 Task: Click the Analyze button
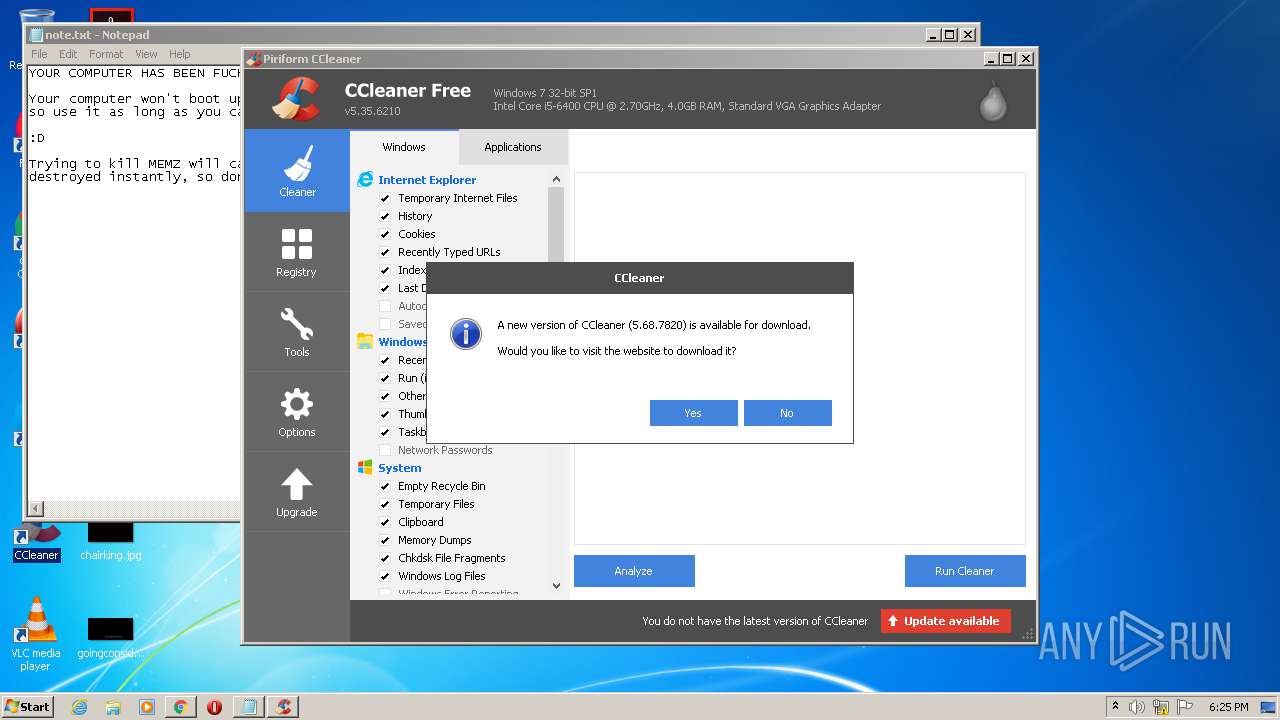click(x=634, y=571)
